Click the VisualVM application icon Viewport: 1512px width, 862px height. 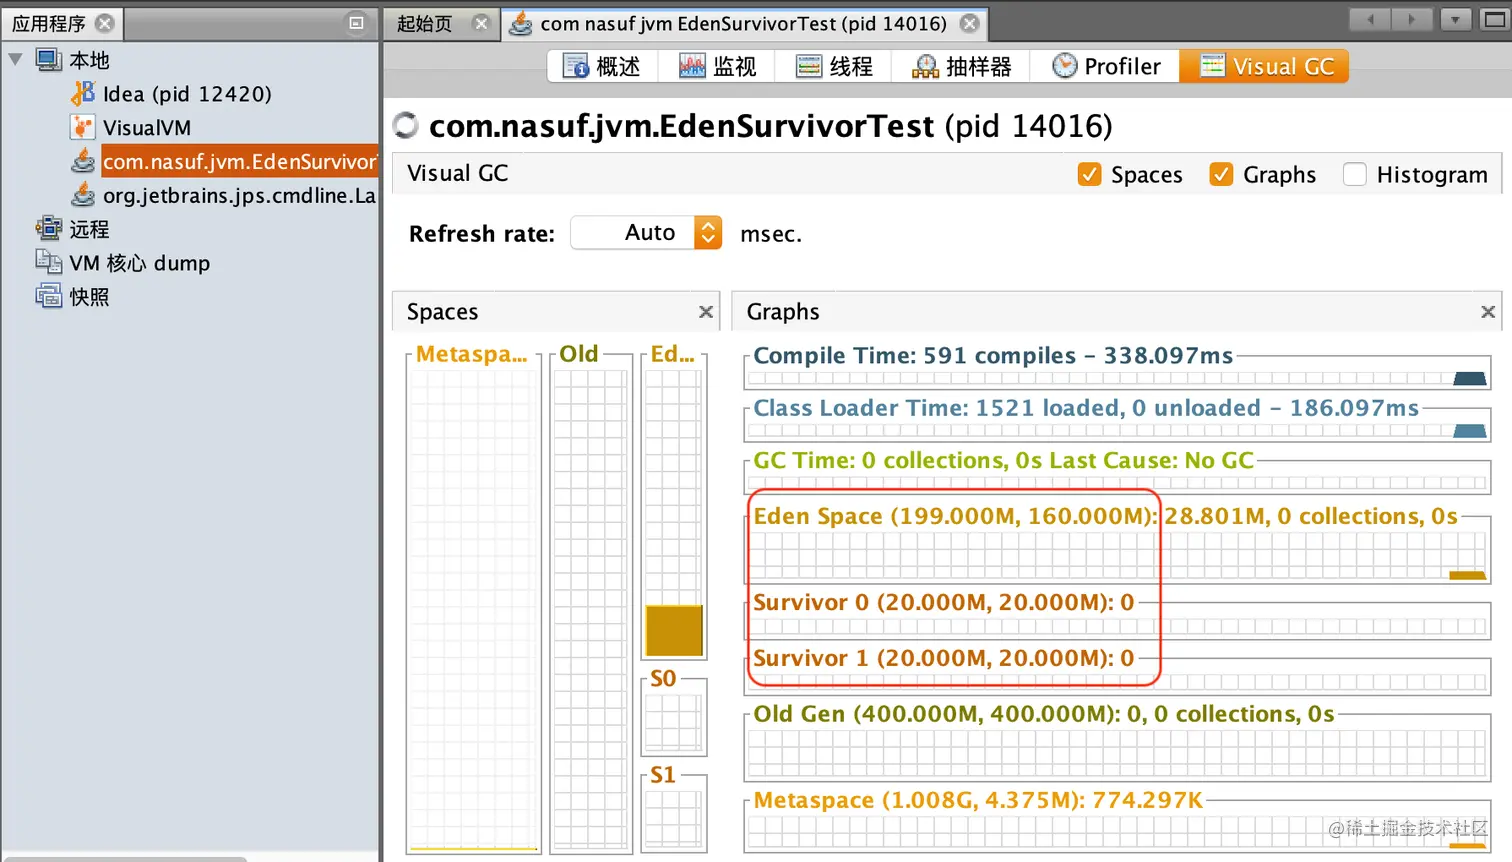click(x=83, y=127)
